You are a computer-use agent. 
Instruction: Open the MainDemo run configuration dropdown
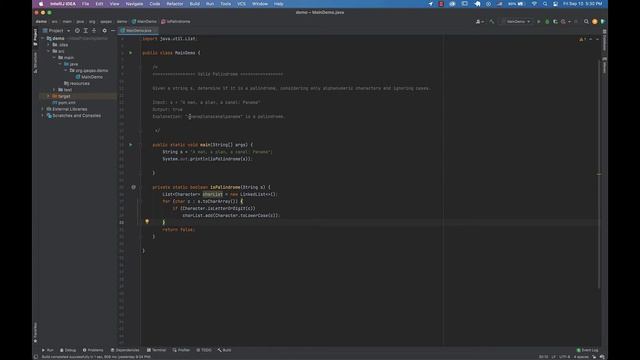pyautogui.click(x=516, y=22)
